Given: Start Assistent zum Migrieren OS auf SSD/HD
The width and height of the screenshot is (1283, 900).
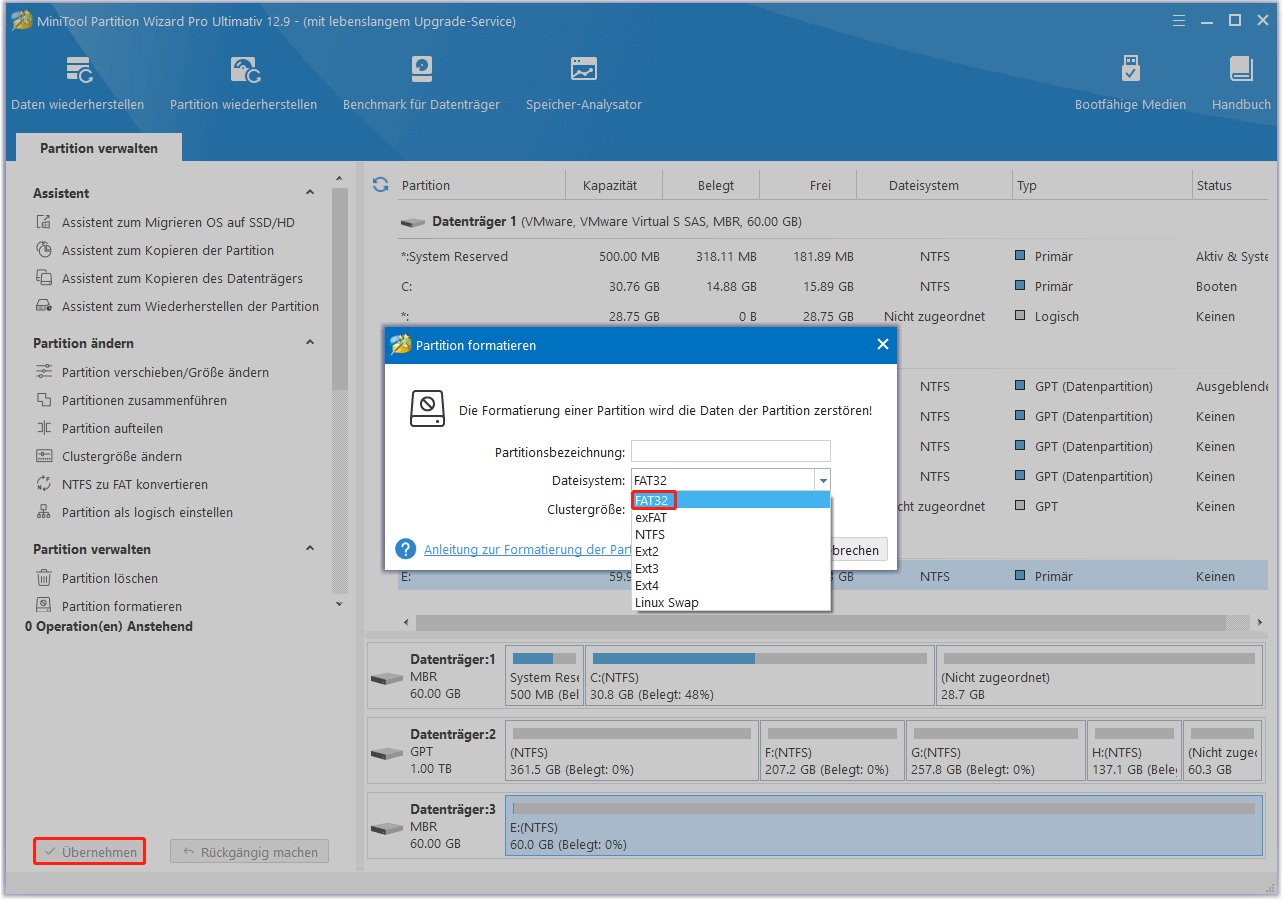Looking at the screenshot, I should click(x=178, y=223).
